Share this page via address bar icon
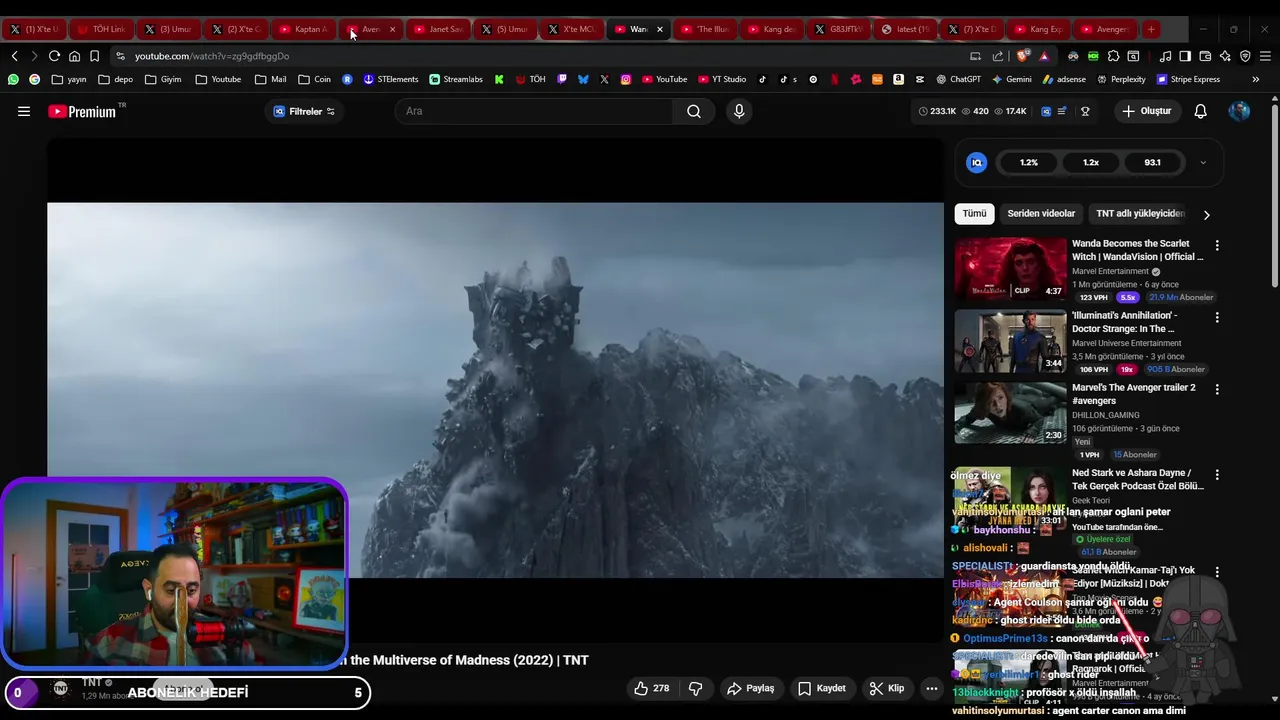 click(997, 56)
